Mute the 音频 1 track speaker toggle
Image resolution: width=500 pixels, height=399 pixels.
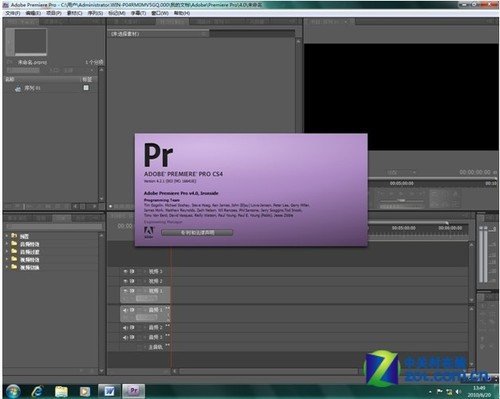pos(125,310)
